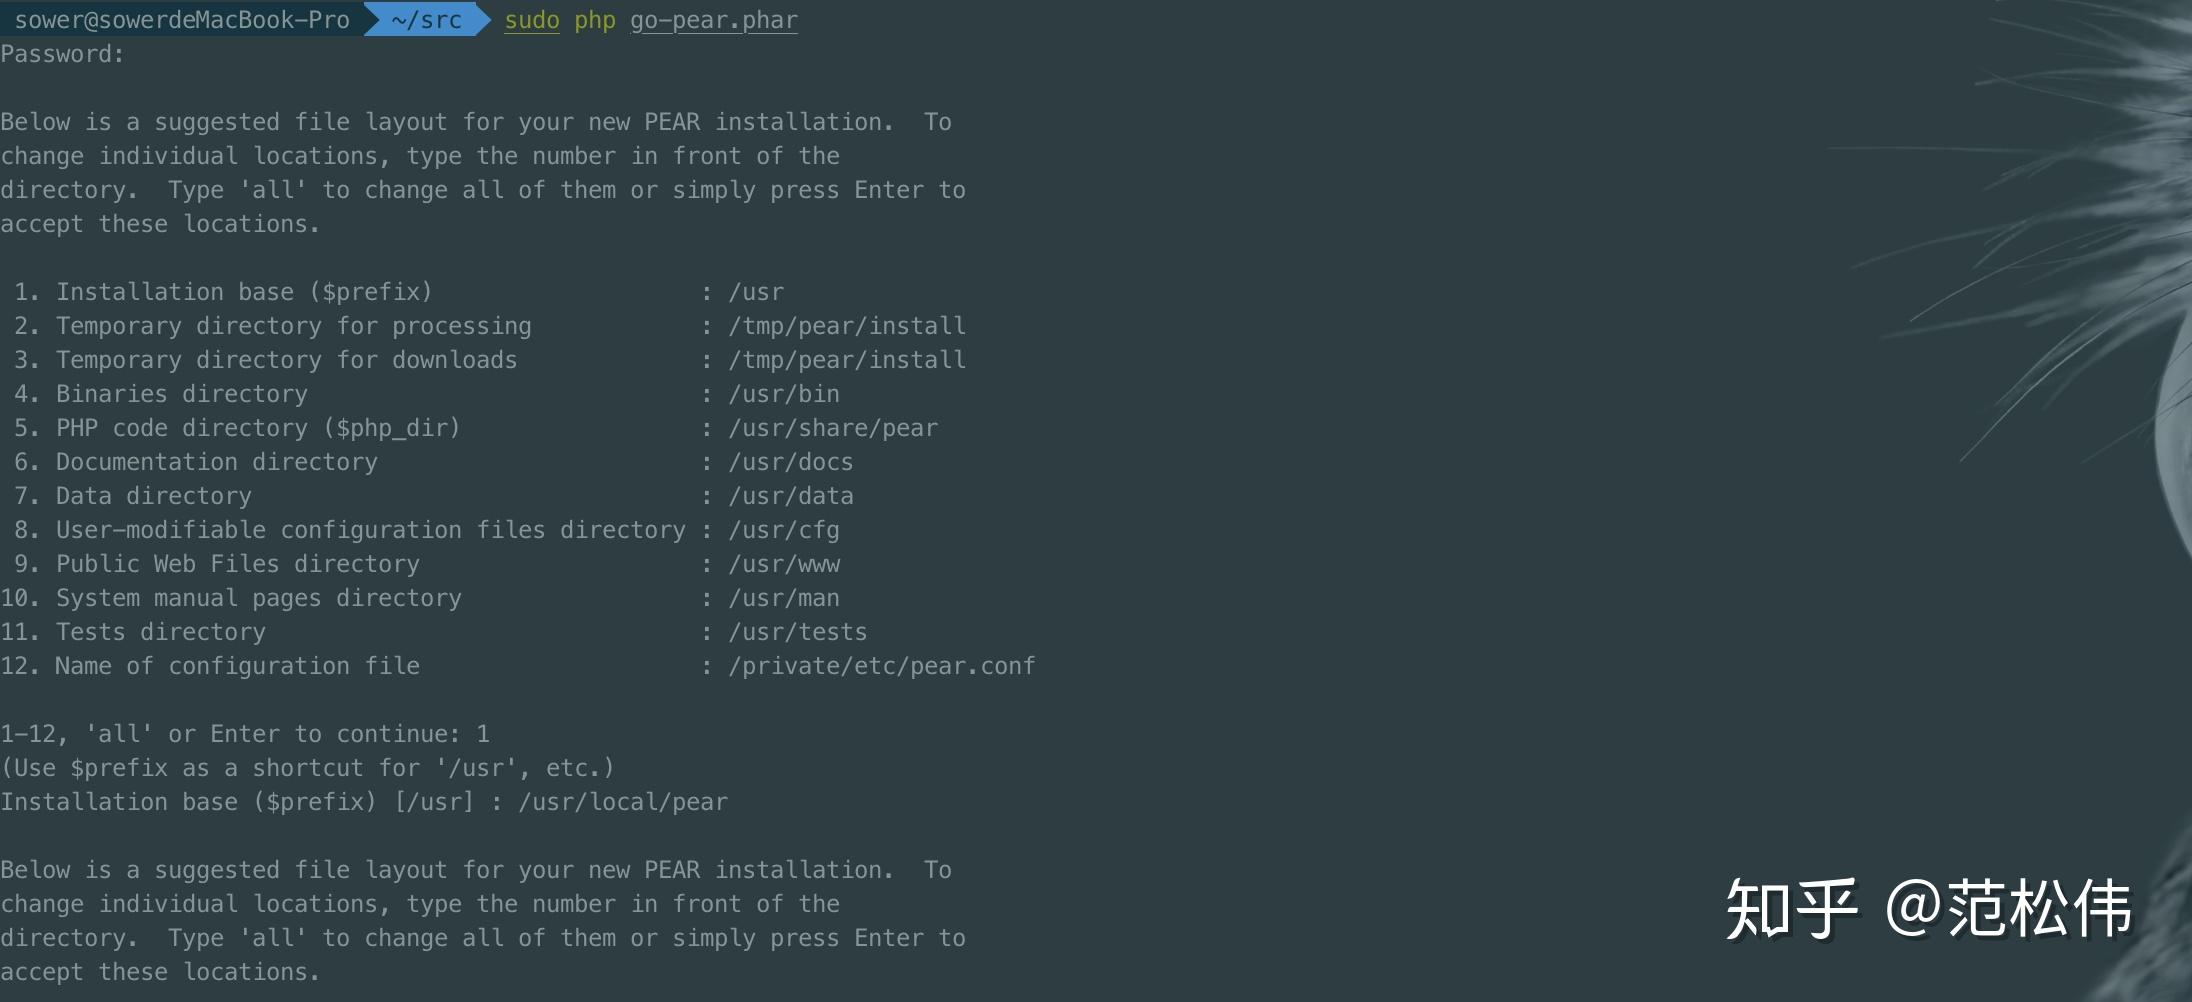Click the go-pear.phar file name
Screen dimensions: 2192x1002
713,20
